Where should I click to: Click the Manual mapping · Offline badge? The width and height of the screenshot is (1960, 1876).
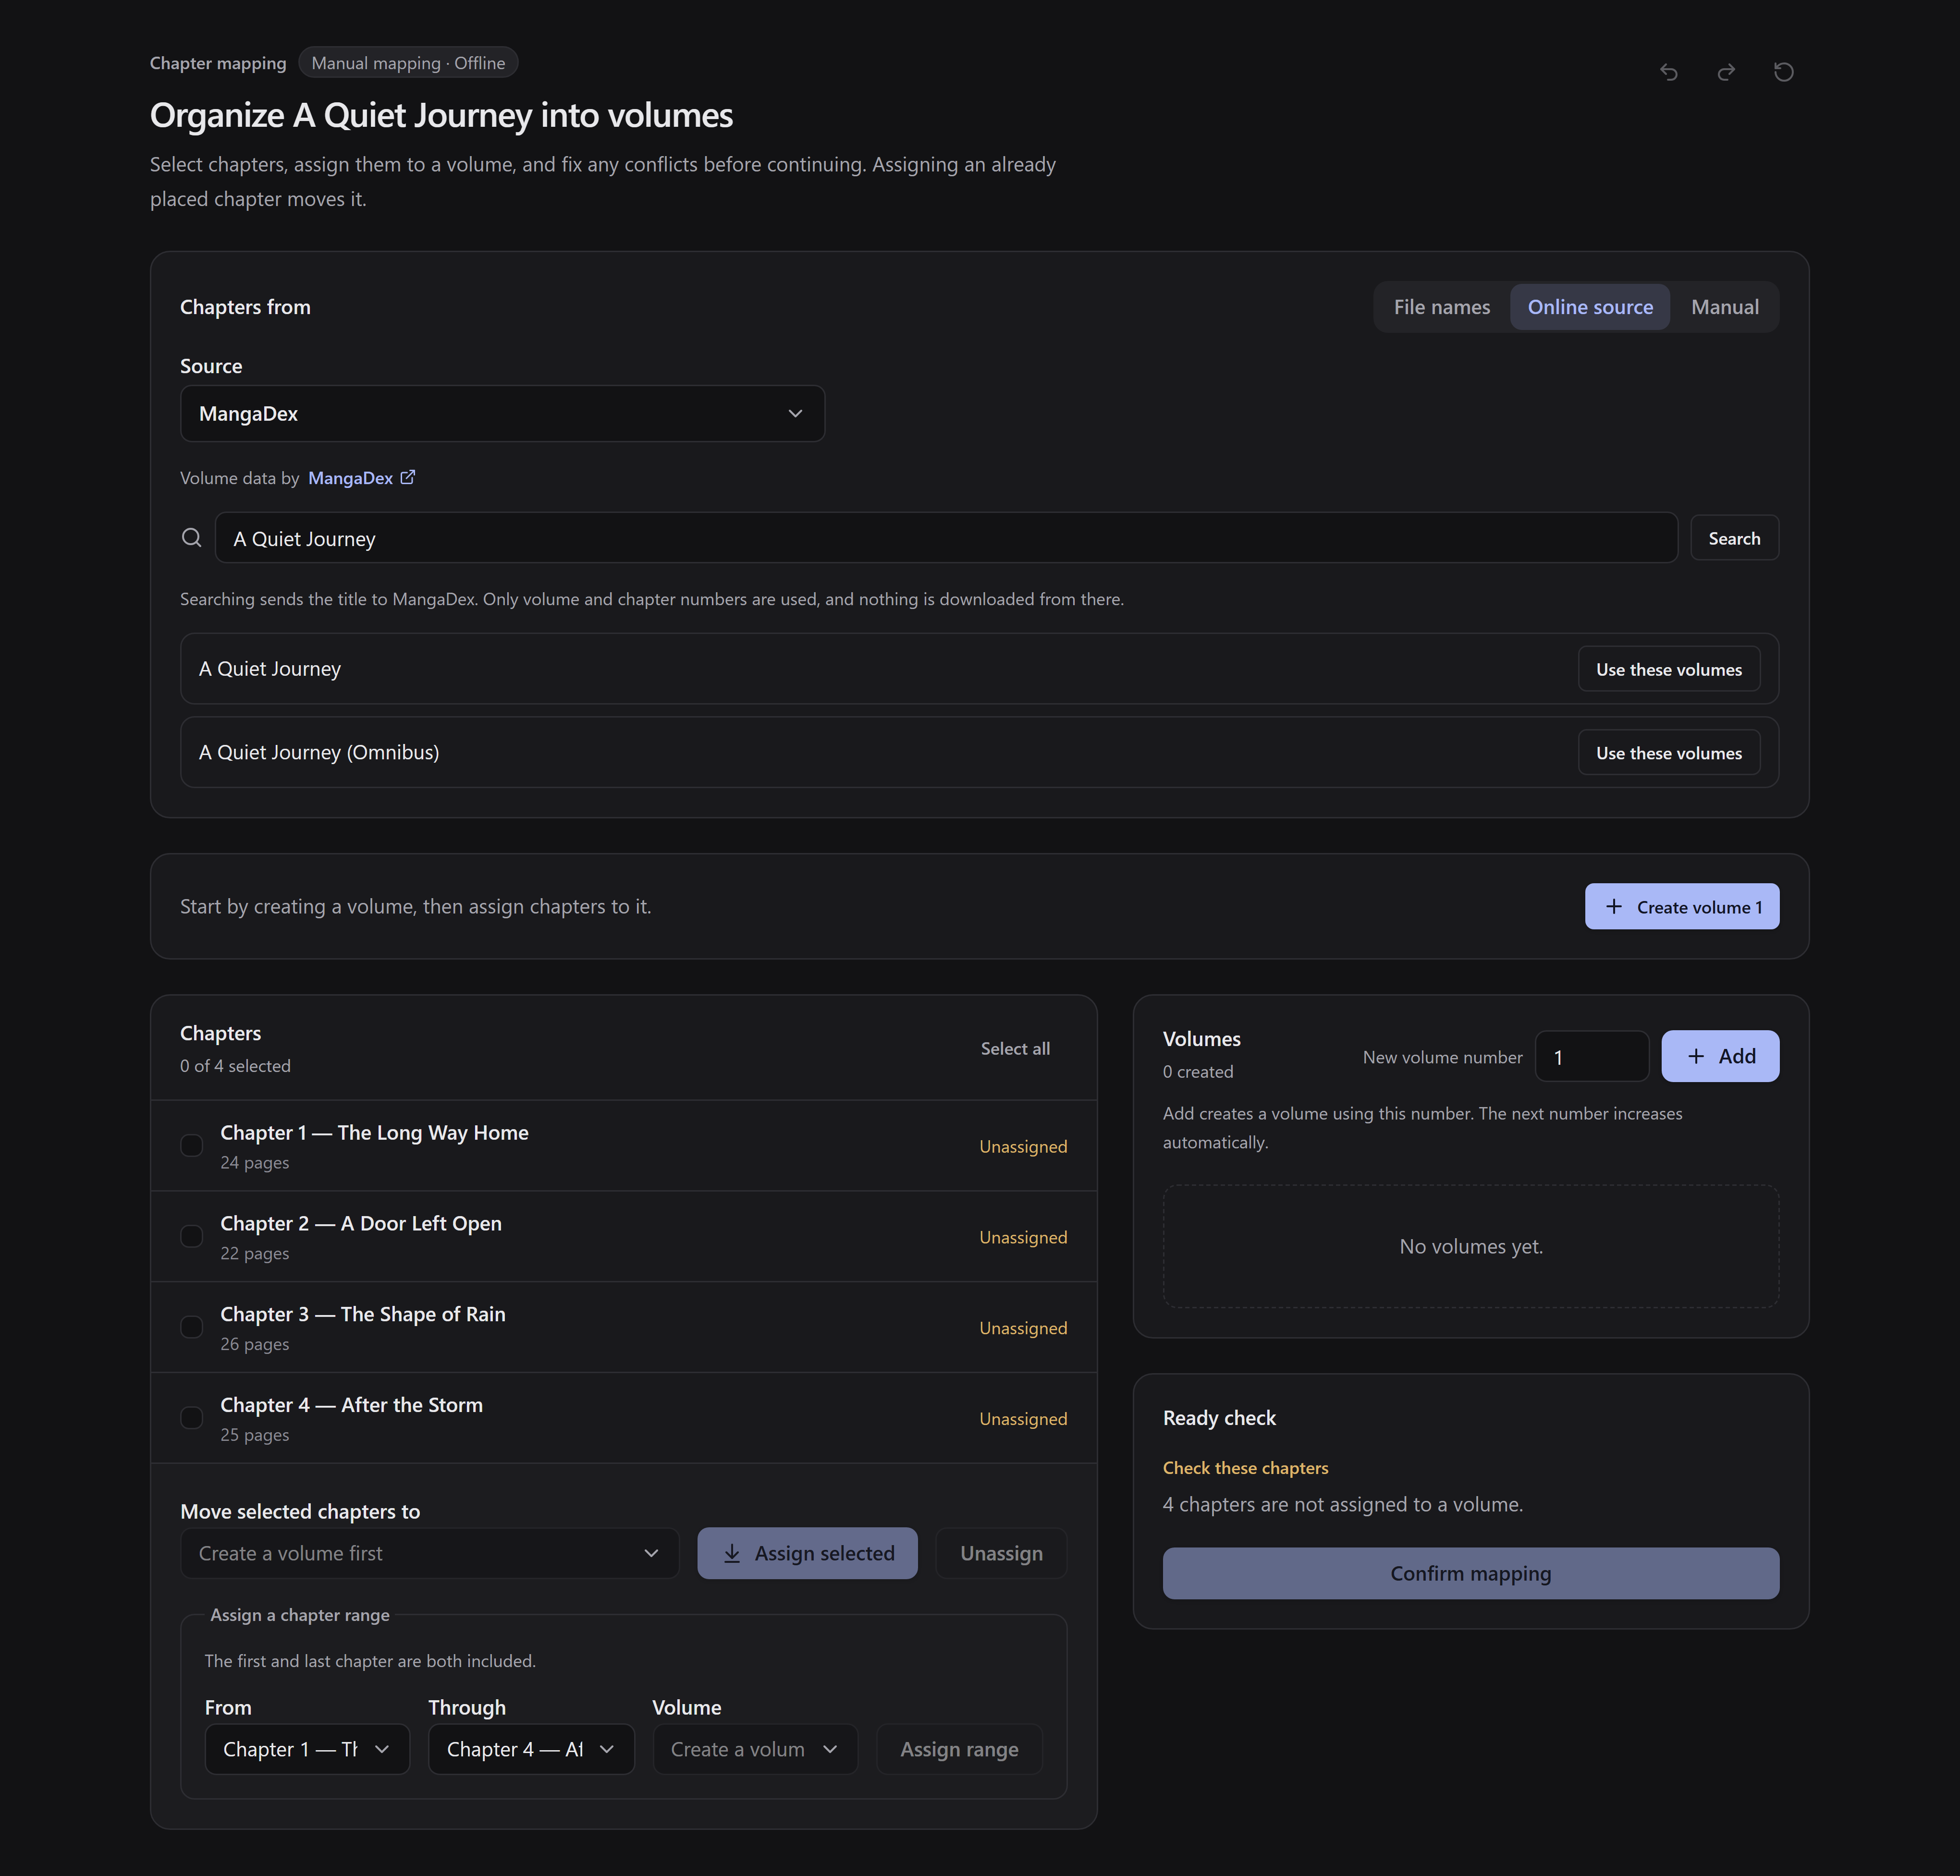click(x=408, y=63)
